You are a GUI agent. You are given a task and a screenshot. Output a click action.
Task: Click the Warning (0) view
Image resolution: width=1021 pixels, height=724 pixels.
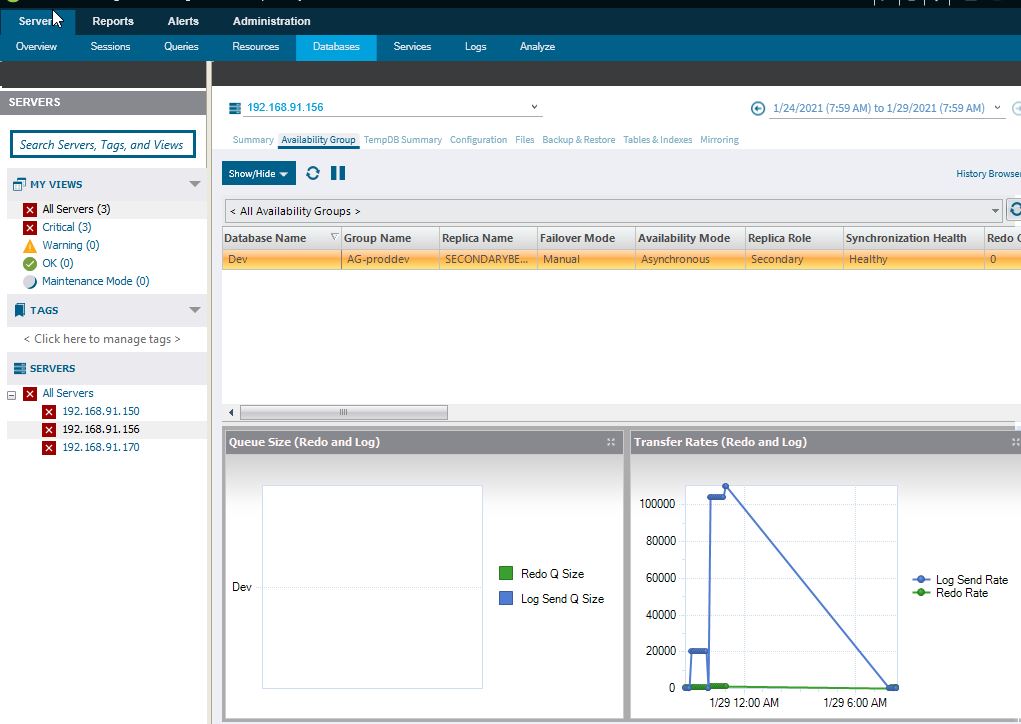click(70, 245)
